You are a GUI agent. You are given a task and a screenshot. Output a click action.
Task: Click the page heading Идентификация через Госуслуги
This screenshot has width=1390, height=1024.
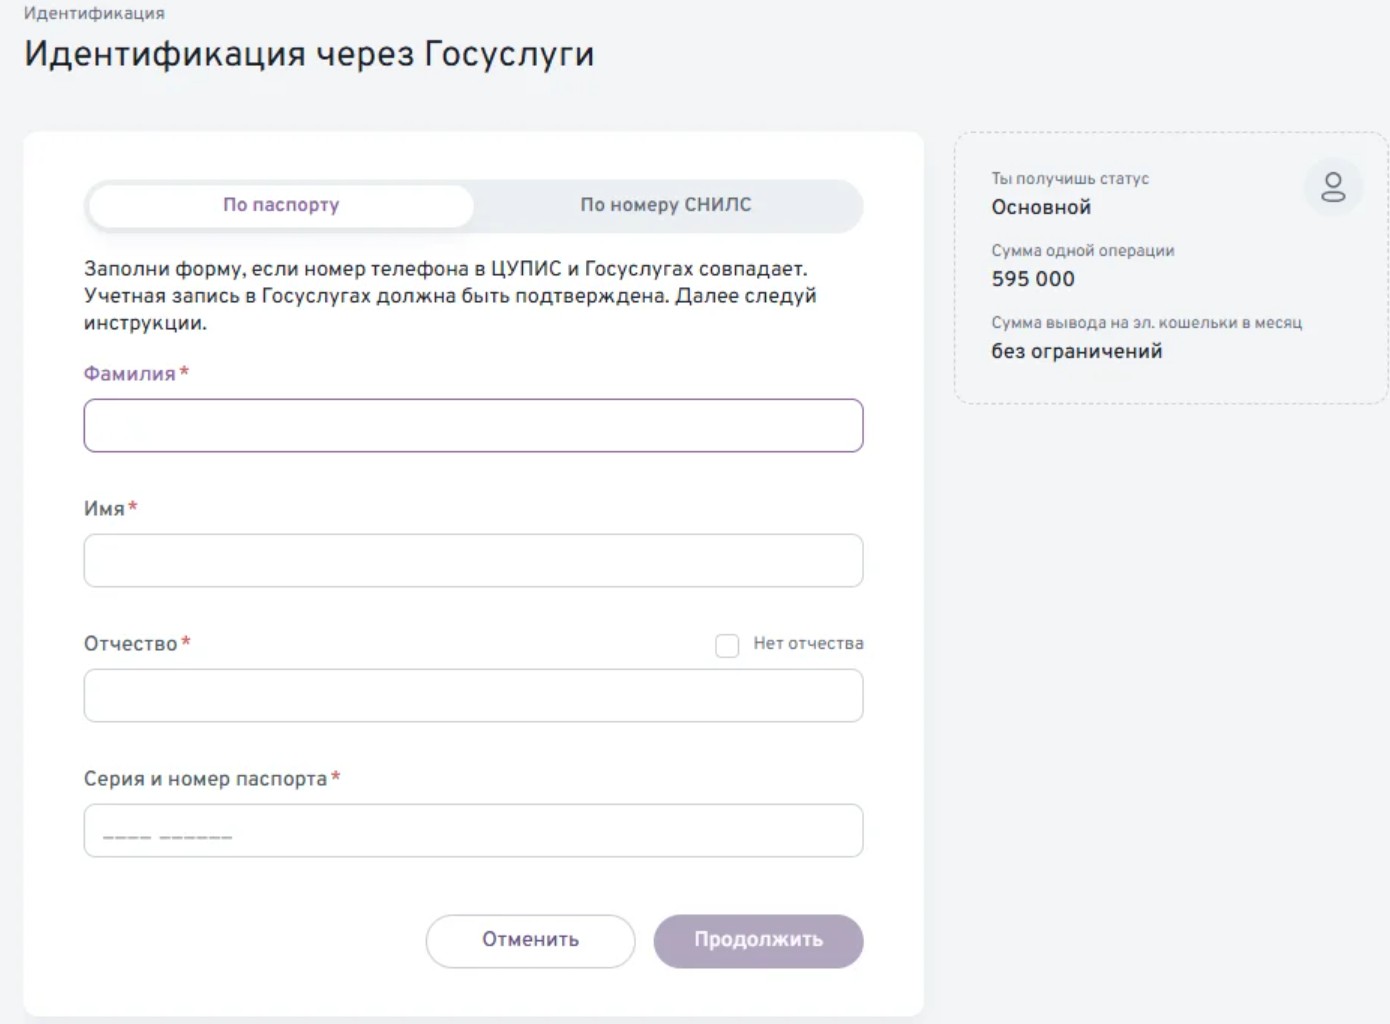point(310,52)
